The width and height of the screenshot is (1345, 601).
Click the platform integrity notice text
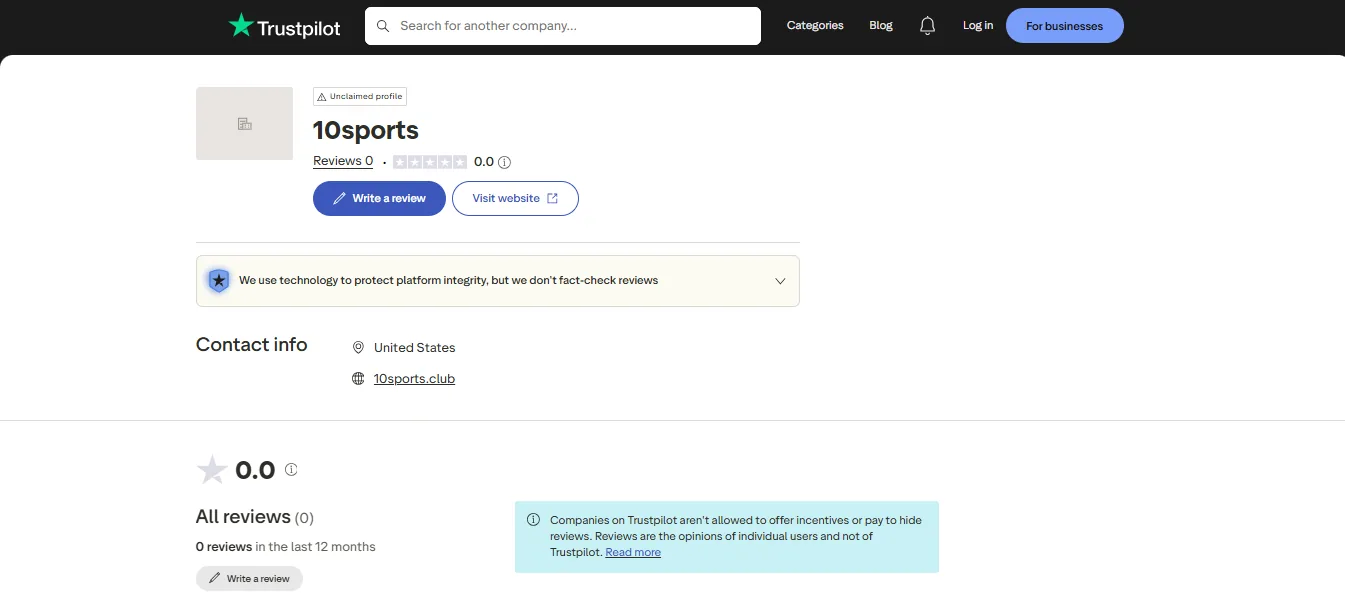pos(448,281)
